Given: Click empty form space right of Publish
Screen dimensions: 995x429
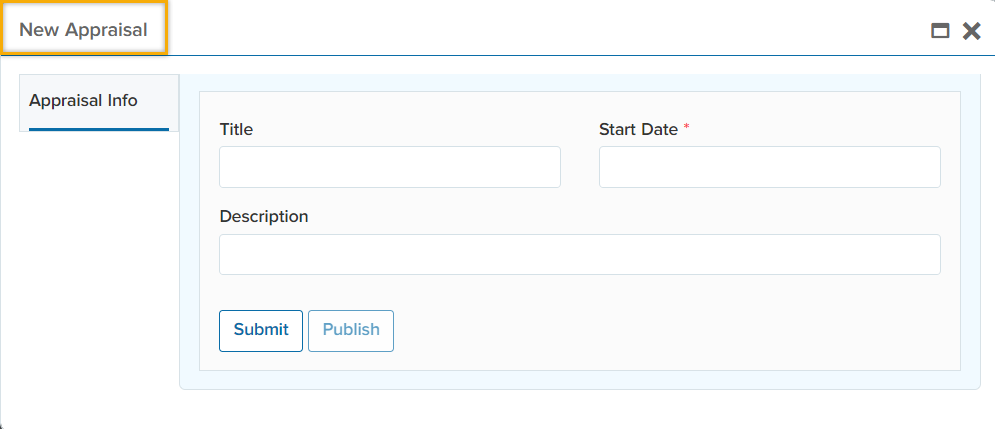Looking at the screenshot, I should coord(670,331).
